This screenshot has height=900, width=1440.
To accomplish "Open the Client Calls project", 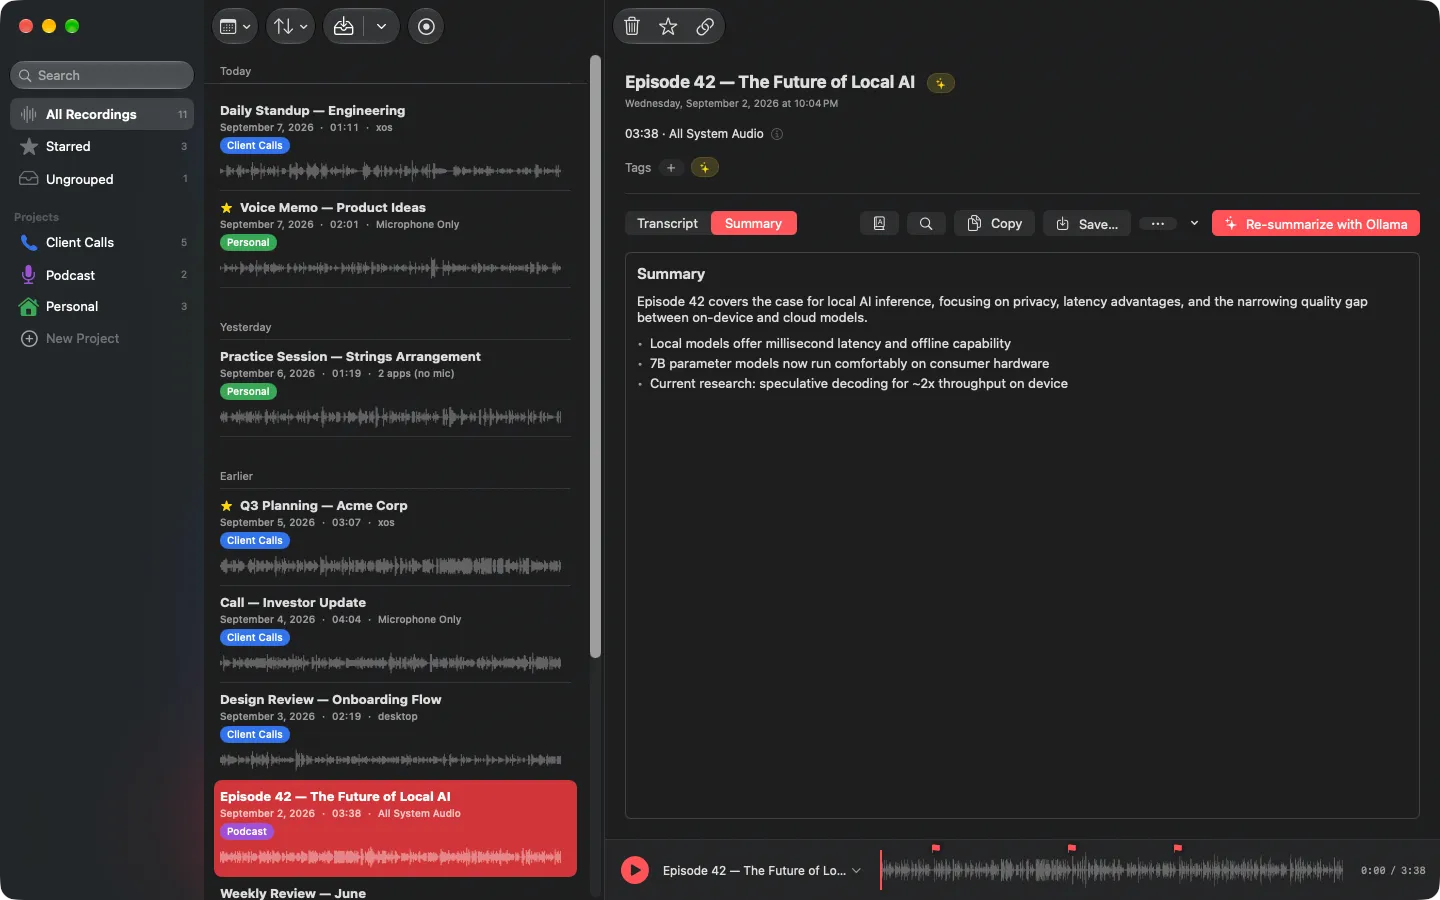I will point(102,242).
